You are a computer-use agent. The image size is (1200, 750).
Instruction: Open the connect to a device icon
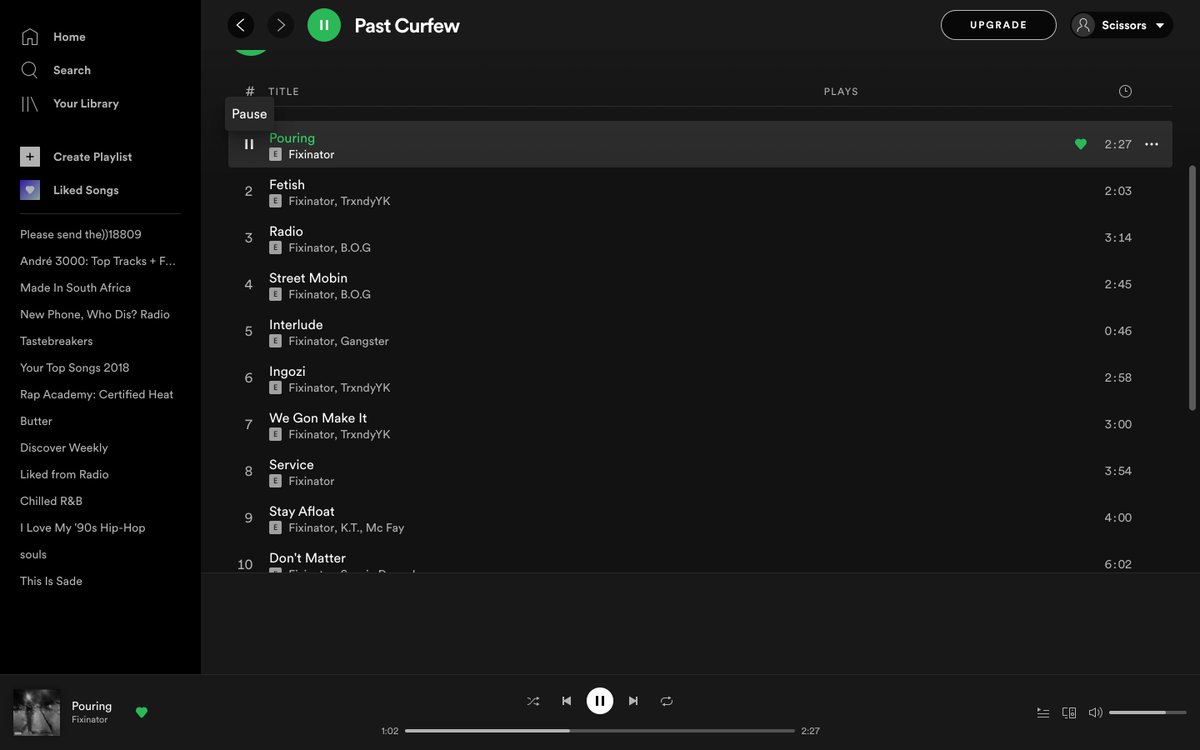coord(1069,713)
